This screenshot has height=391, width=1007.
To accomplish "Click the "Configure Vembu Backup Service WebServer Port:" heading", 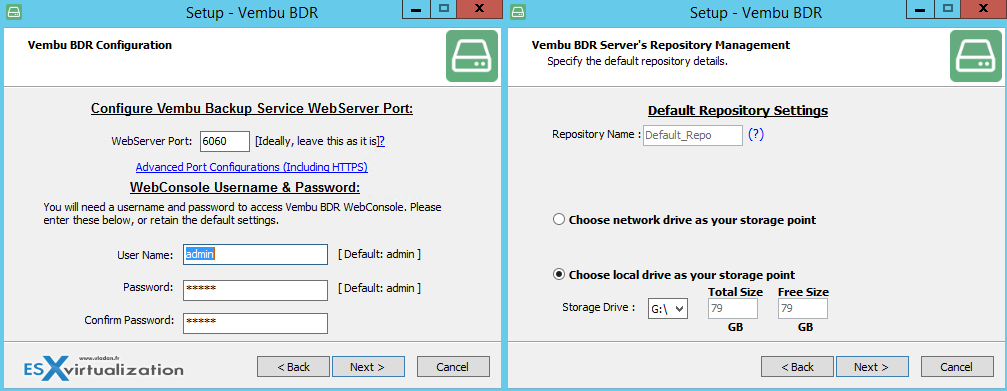I will coord(252,108).
